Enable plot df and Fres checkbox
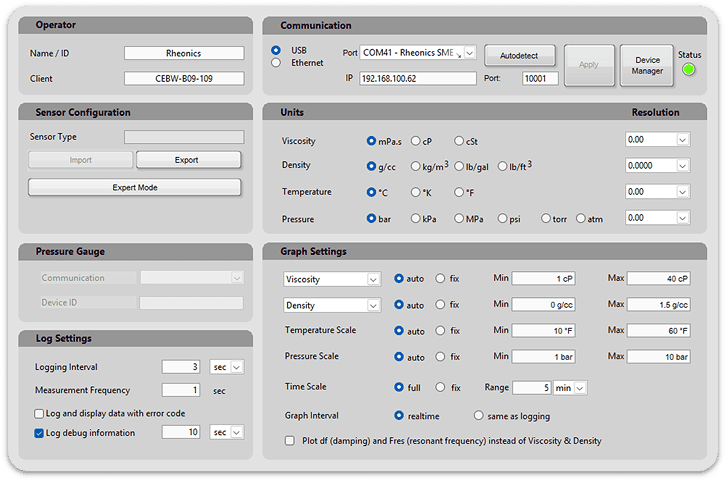Viewport: 726px width, 482px height. pyautogui.click(x=290, y=440)
